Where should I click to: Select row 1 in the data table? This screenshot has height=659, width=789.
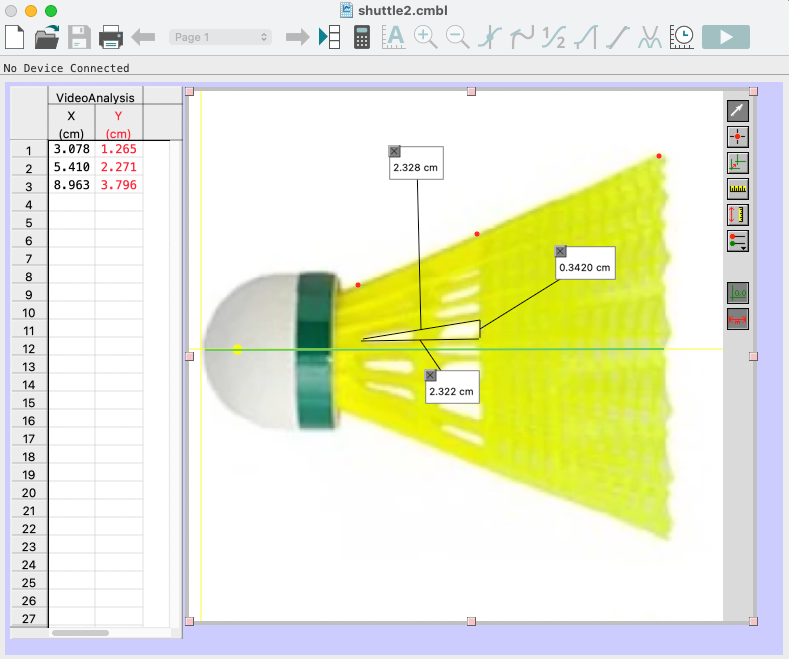pos(29,150)
